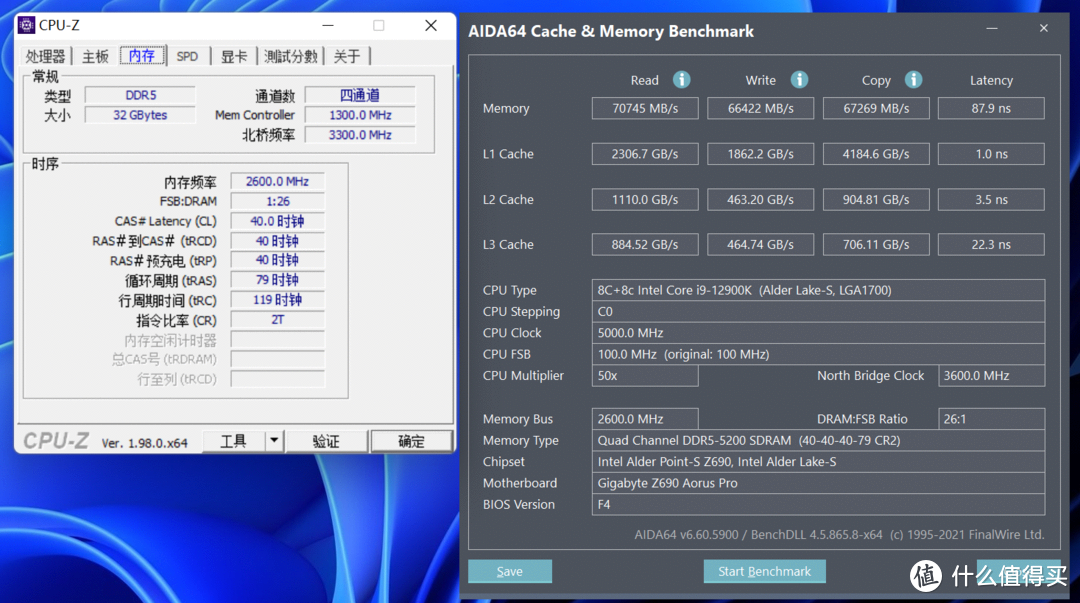Click the 指令比率 2T value
This screenshot has width=1080, height=603.
[x=278, y=320]
